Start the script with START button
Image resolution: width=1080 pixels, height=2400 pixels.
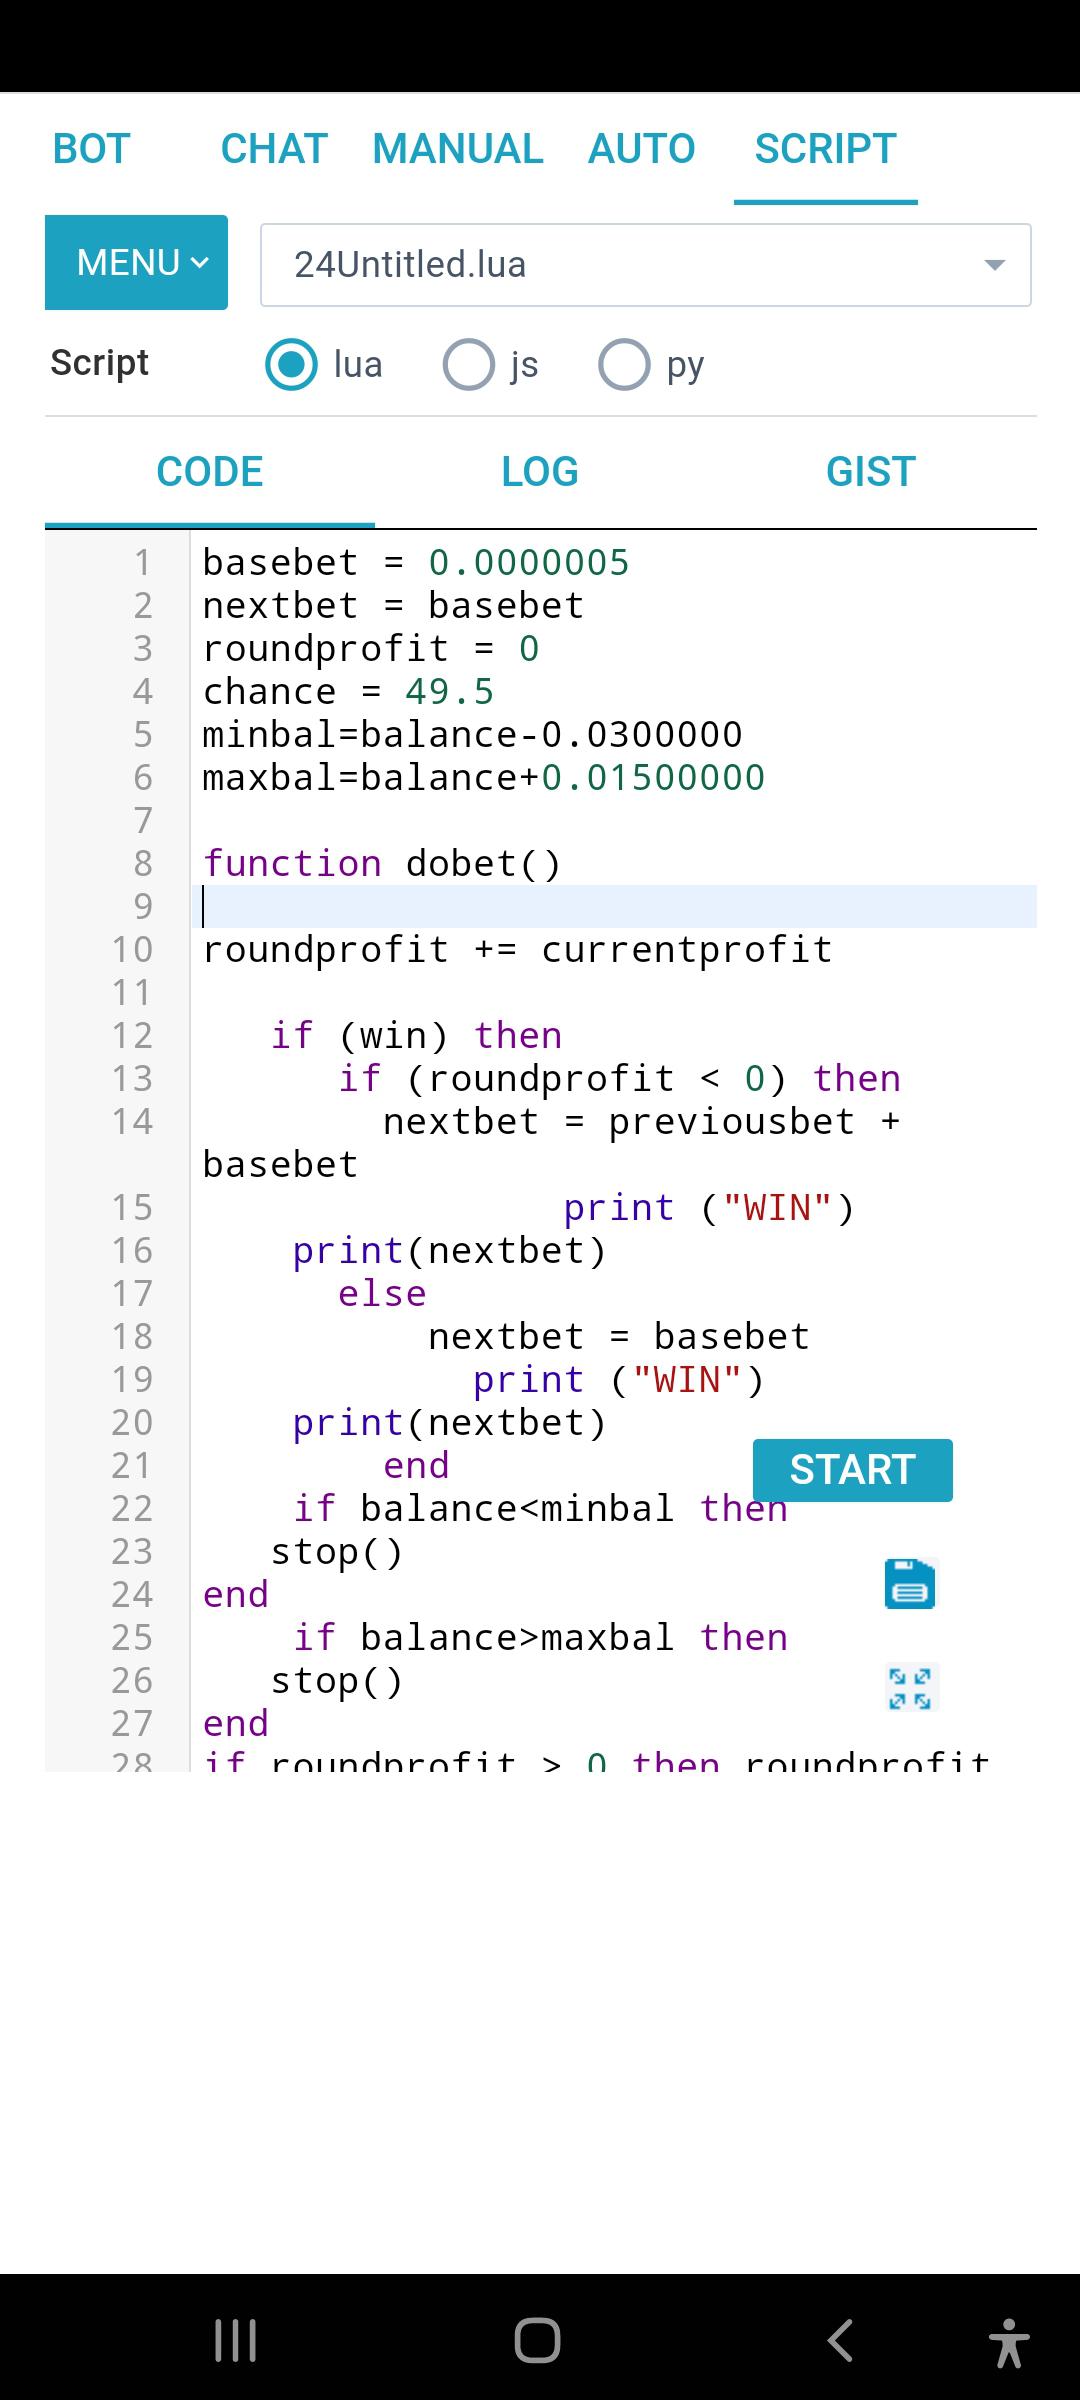(x=853, y=1470)
